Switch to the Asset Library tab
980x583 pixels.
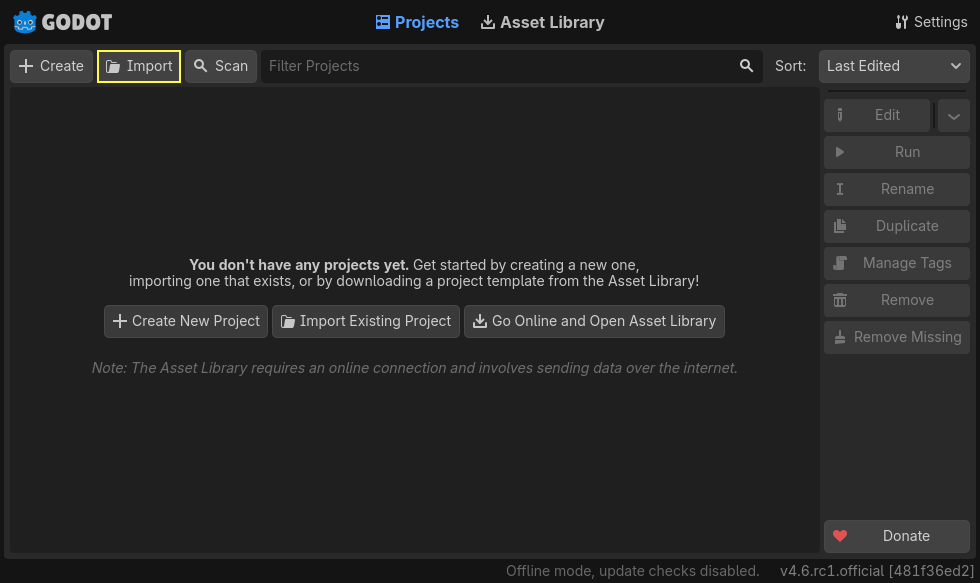pyautogui.click(x=542, y=21)
